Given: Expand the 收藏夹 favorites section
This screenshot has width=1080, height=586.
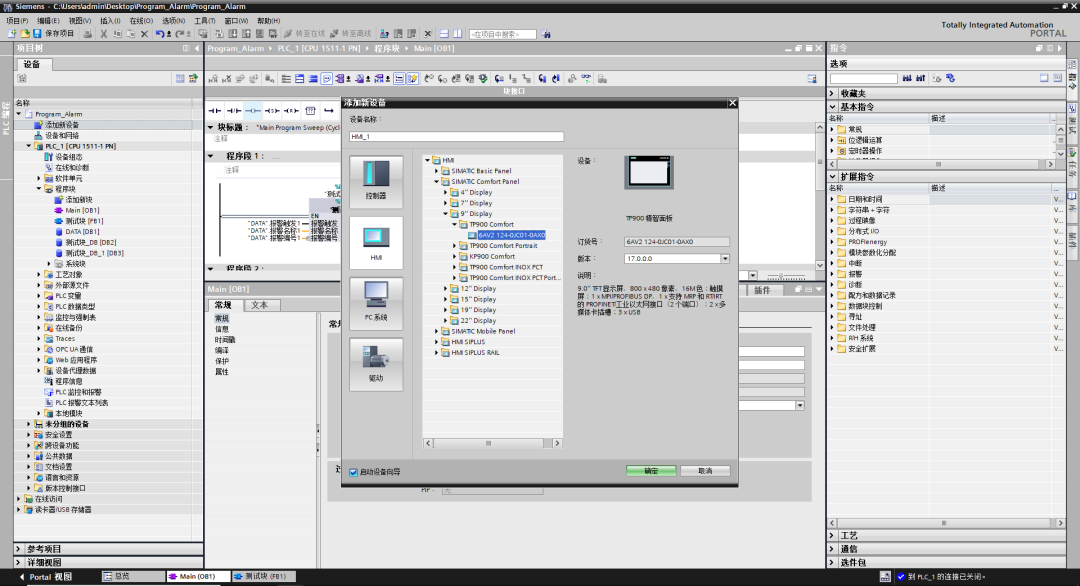Looking at the screenshot, I should click(833, 93).
